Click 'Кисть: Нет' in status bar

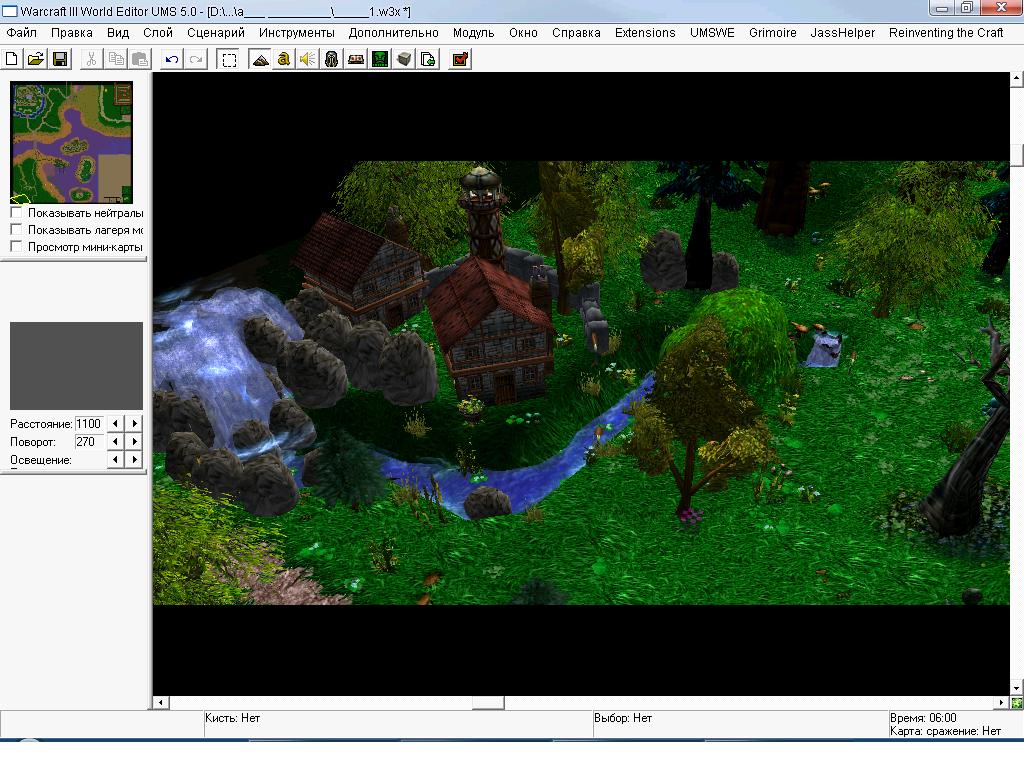point(232,718)
